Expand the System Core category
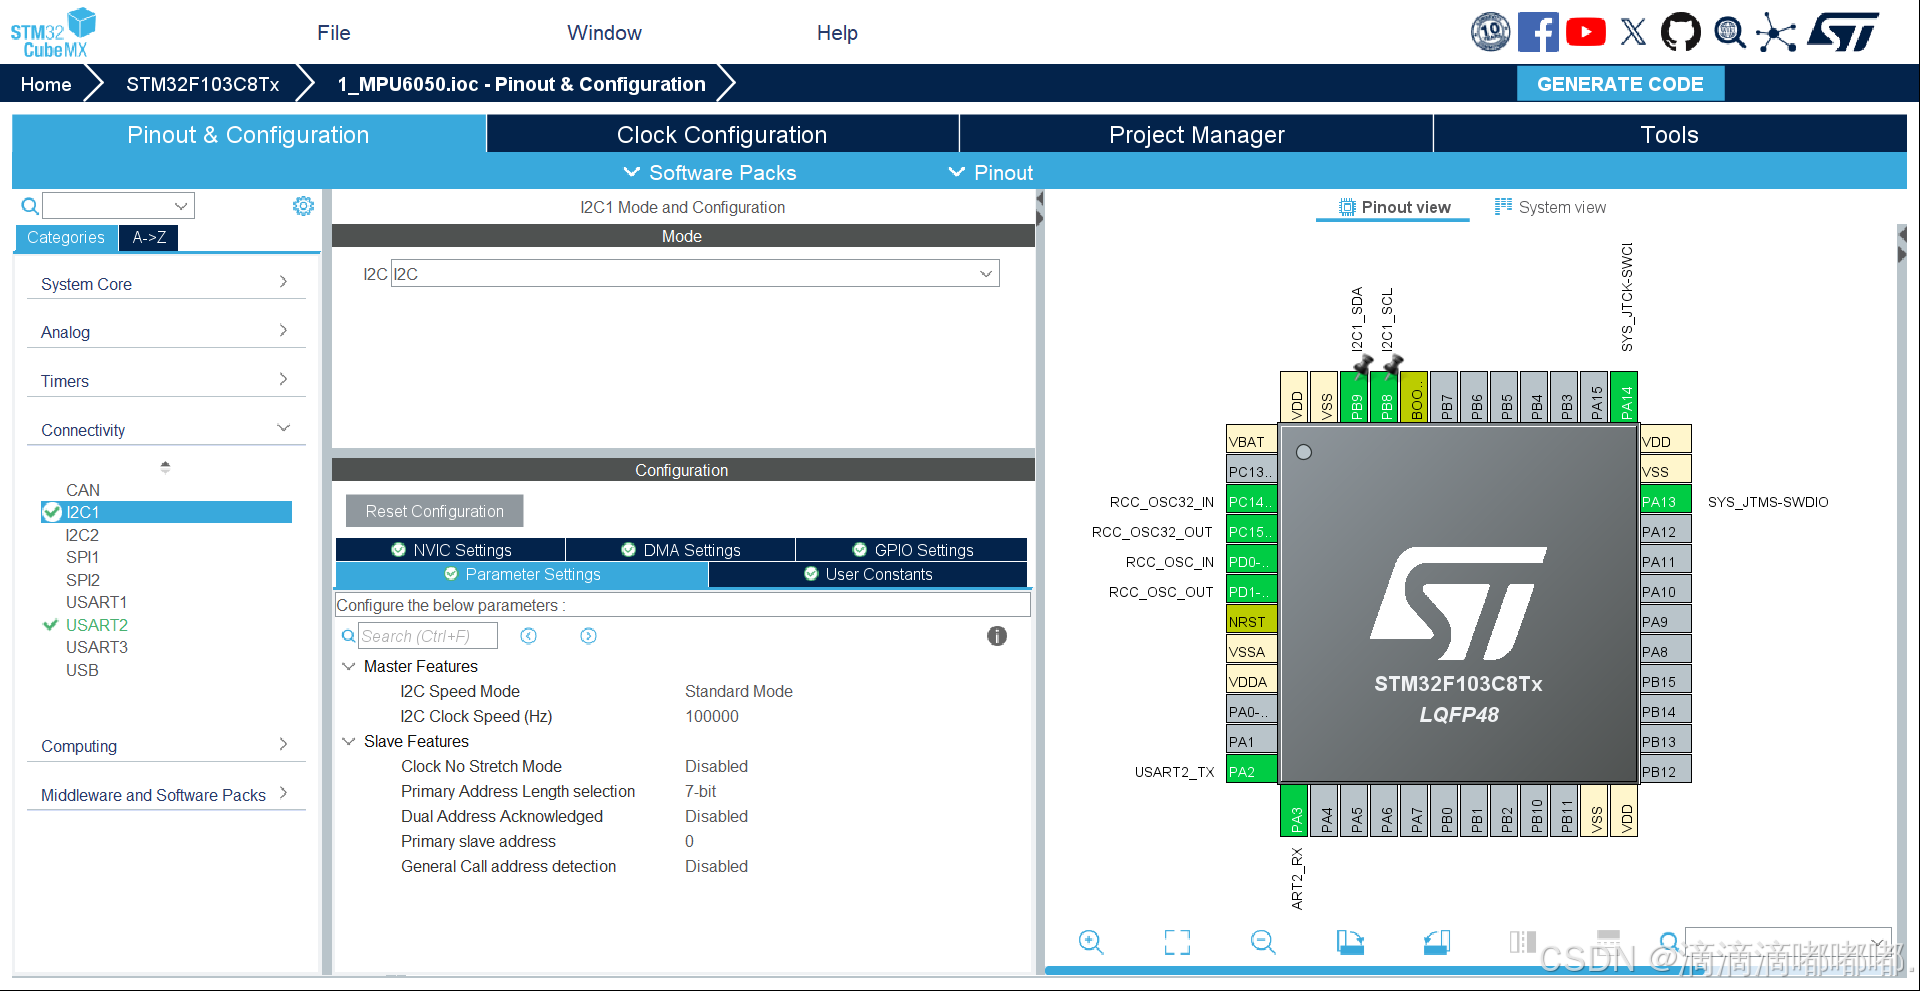The height and width of the screenshot is (991, 1920). tap(165, 284)
